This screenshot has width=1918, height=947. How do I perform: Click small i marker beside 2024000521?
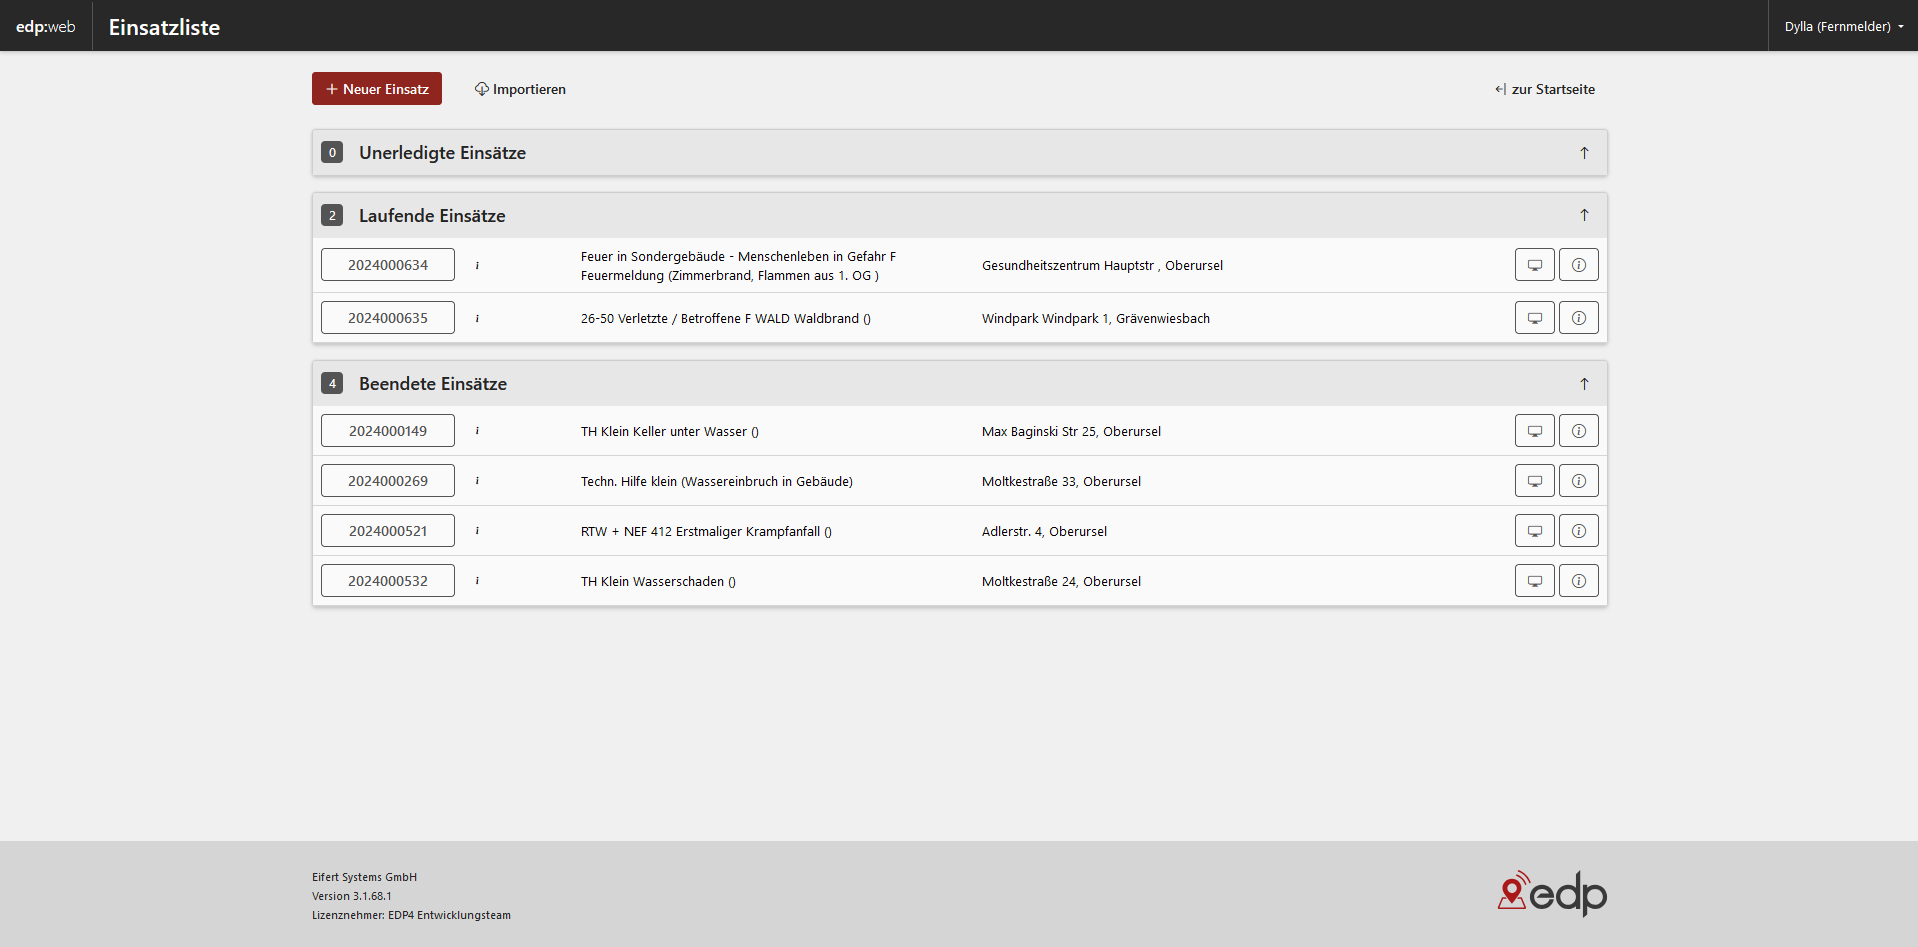tap(477, 531)
